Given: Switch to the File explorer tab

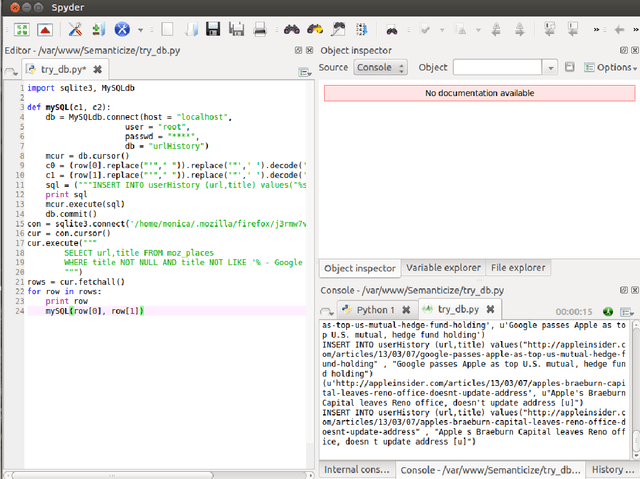Looking at the screenshot, I should tap(518, 268).
